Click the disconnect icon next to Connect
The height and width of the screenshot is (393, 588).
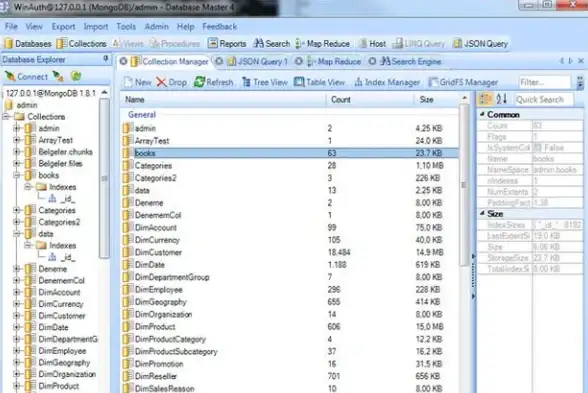pos(58,76)
